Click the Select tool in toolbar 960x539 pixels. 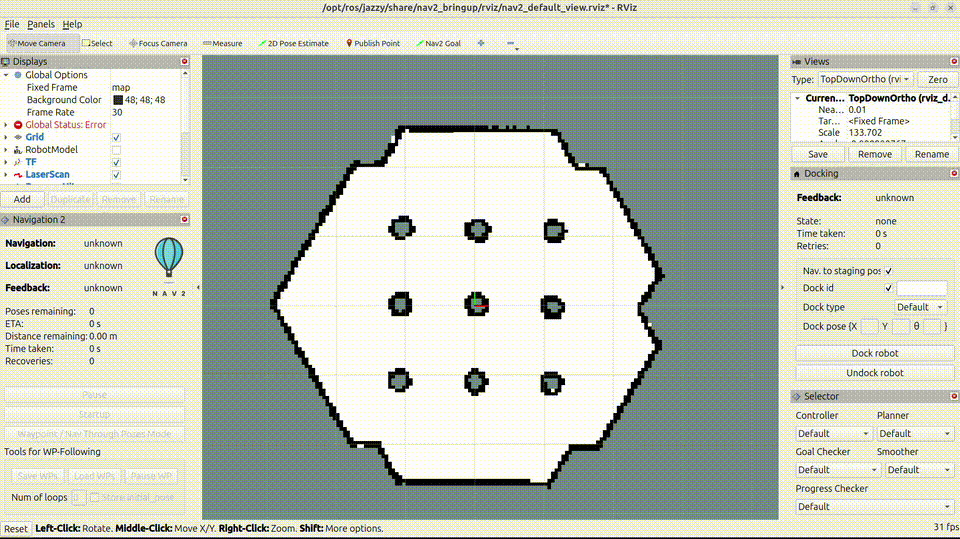[x=97, y=43]
